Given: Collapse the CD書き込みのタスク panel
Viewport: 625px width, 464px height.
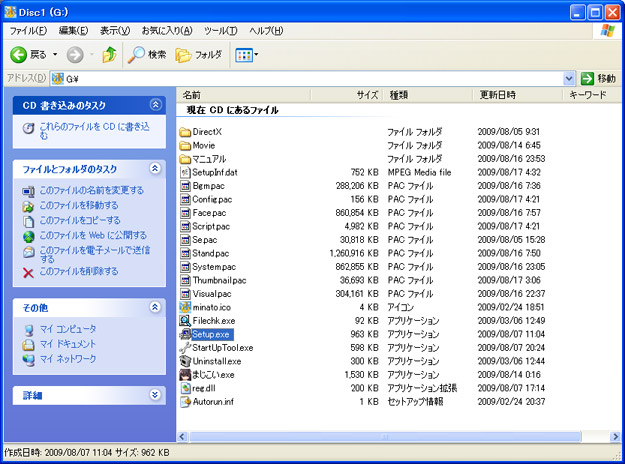Looking at the screenshot, I should pos(155,104).
